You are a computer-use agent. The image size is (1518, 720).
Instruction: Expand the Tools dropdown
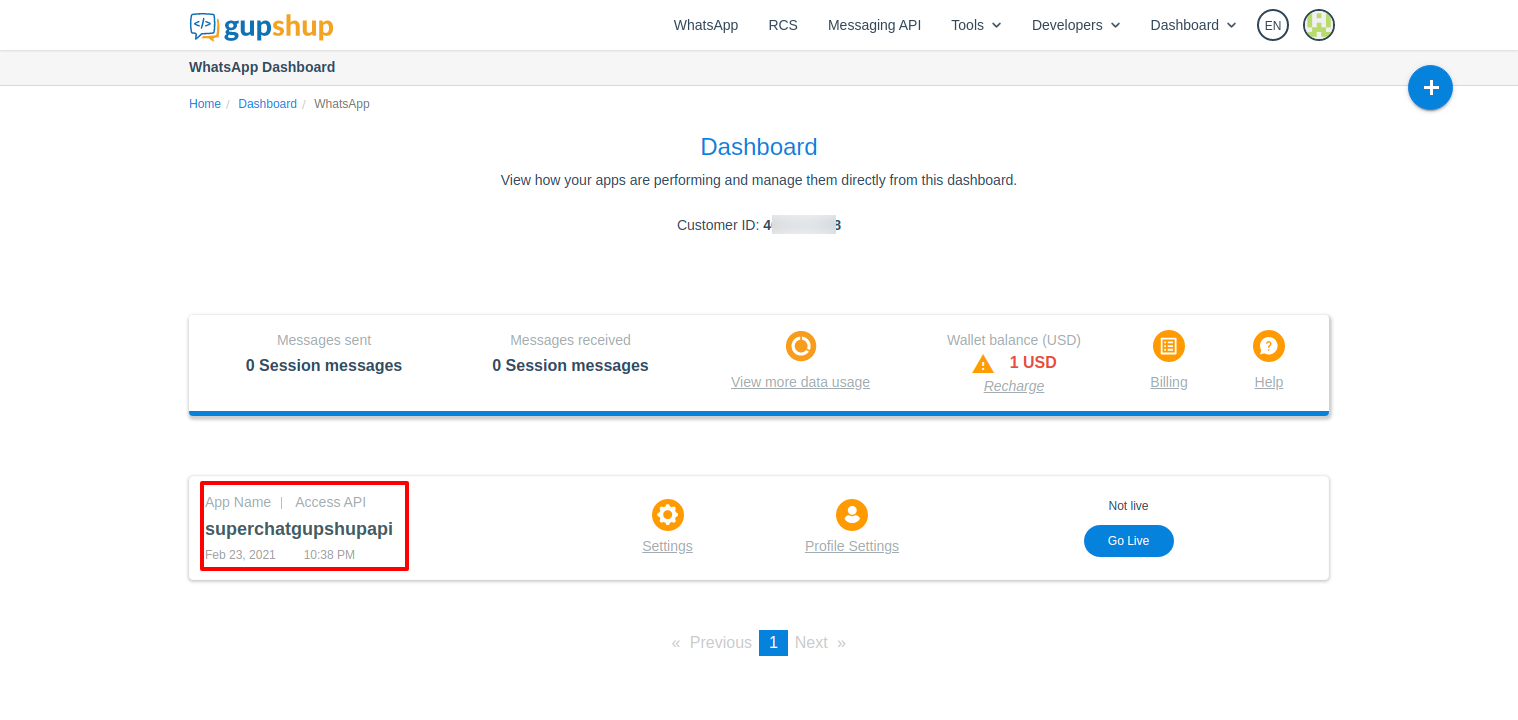point(976,25)
